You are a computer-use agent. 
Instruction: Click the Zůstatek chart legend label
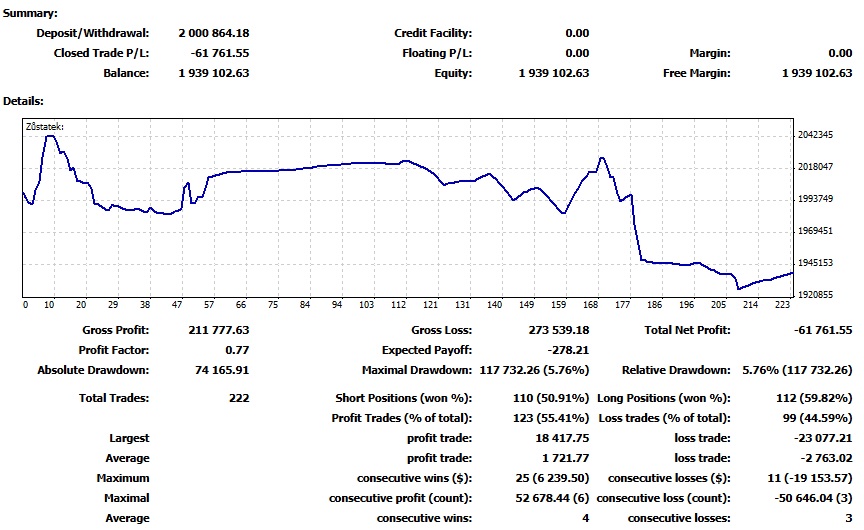(x=45, y=127)
